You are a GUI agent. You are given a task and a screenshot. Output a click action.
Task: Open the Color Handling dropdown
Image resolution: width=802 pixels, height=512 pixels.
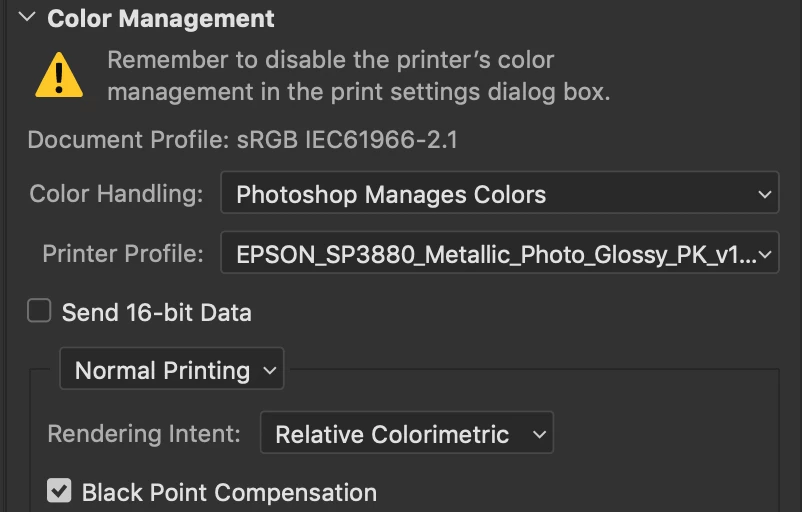[498, 194]
